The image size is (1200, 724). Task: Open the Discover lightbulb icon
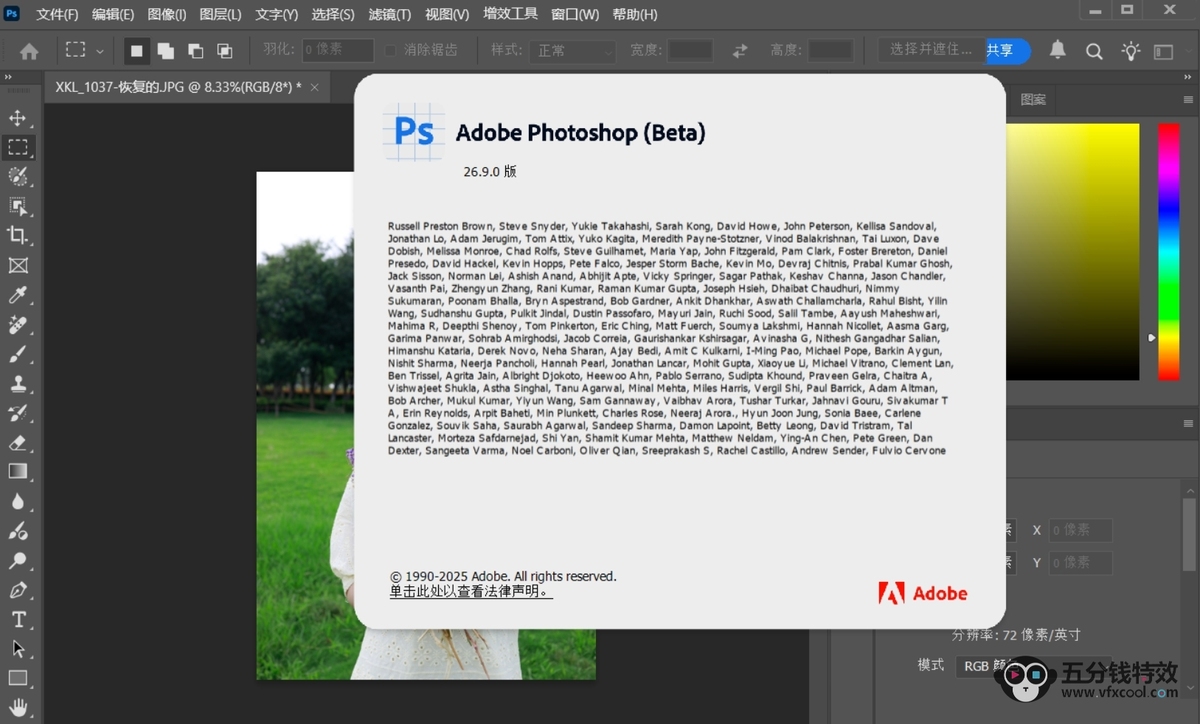[x=1130, y=50]
